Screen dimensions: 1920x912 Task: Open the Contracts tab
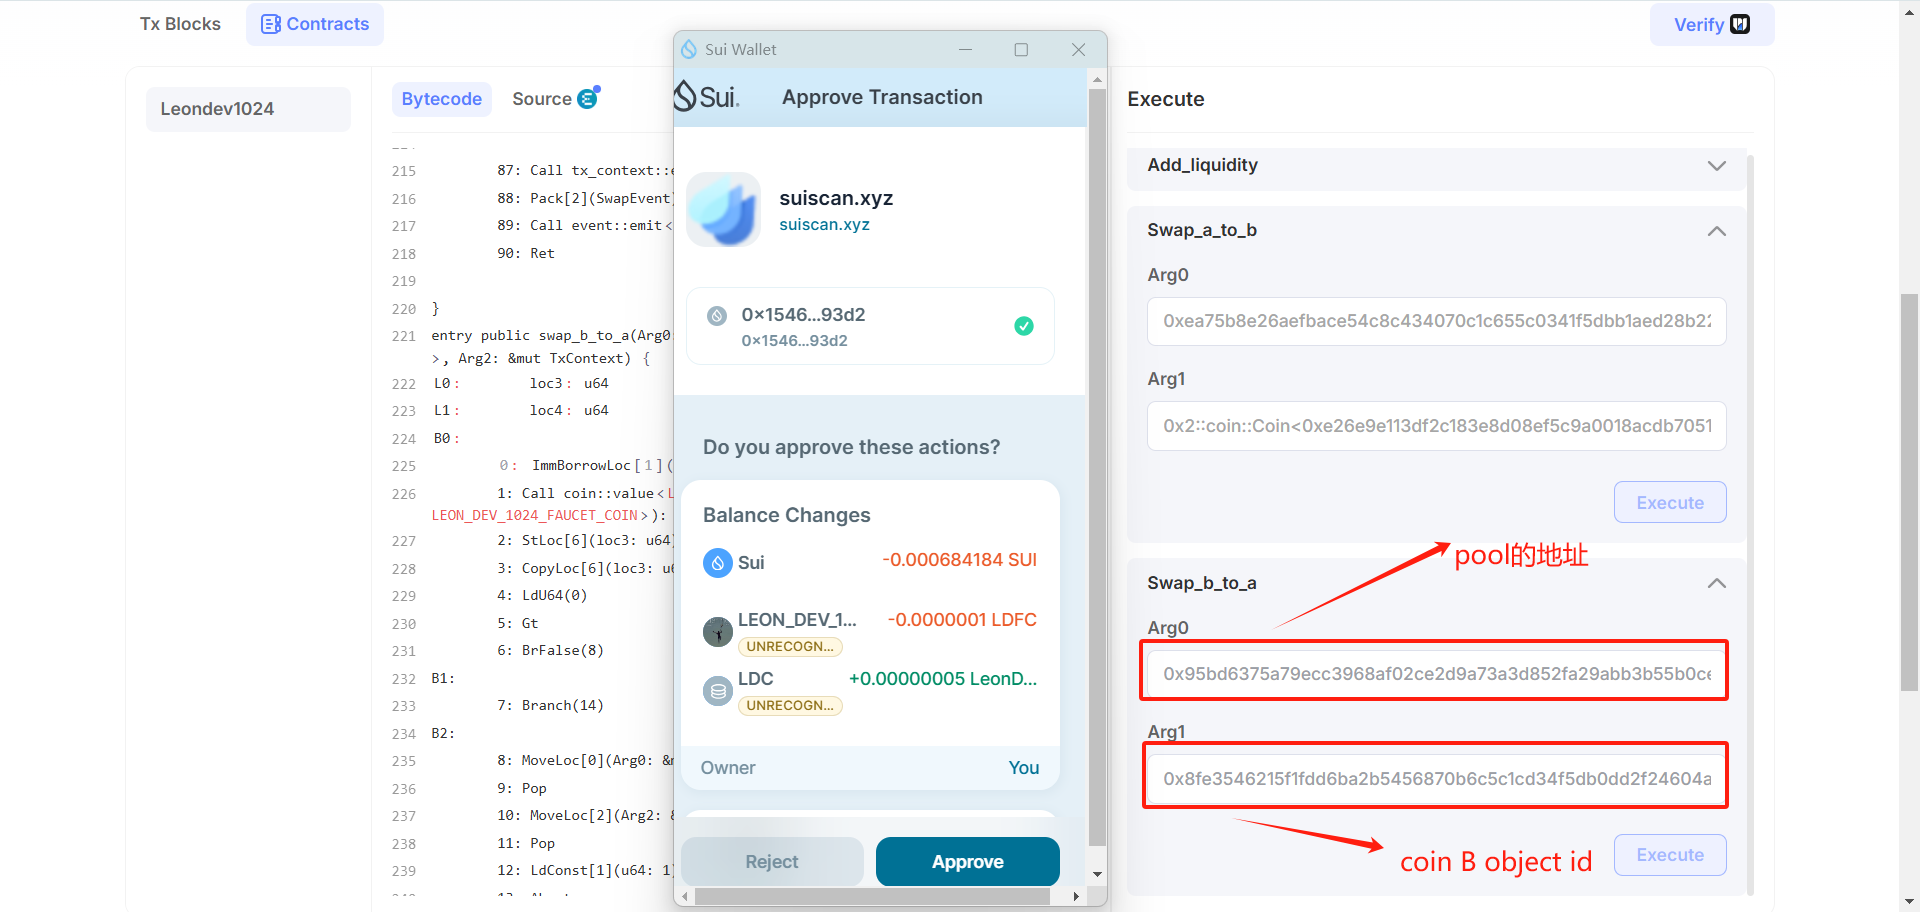315,24
